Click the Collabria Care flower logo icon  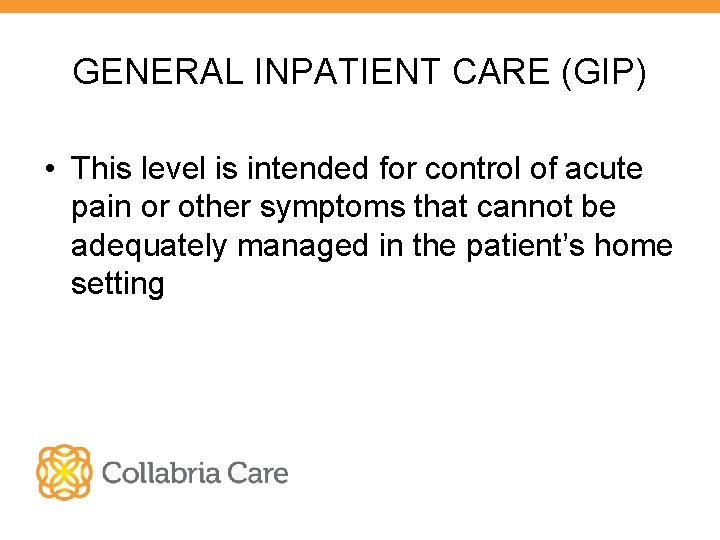tap(64, 472)
